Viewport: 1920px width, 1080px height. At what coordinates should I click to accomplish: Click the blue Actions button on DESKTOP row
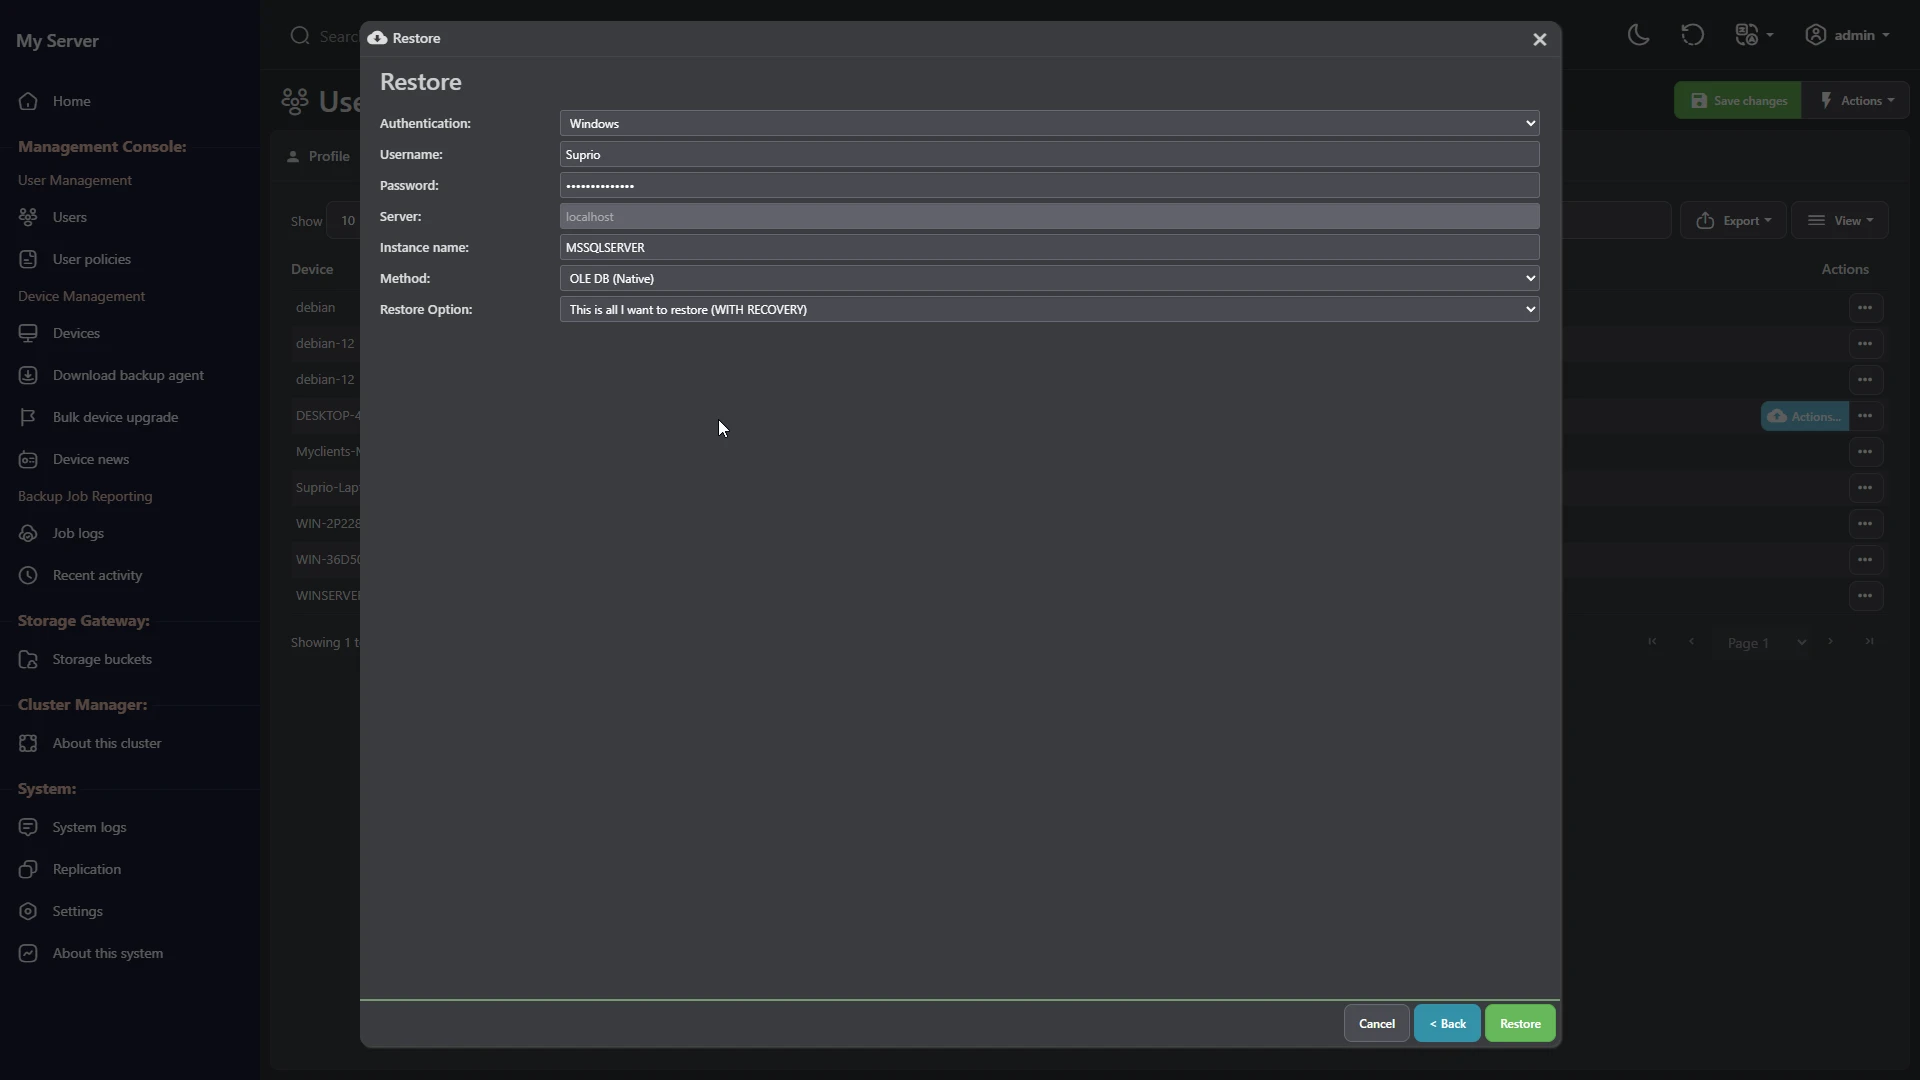[1804, 416]
